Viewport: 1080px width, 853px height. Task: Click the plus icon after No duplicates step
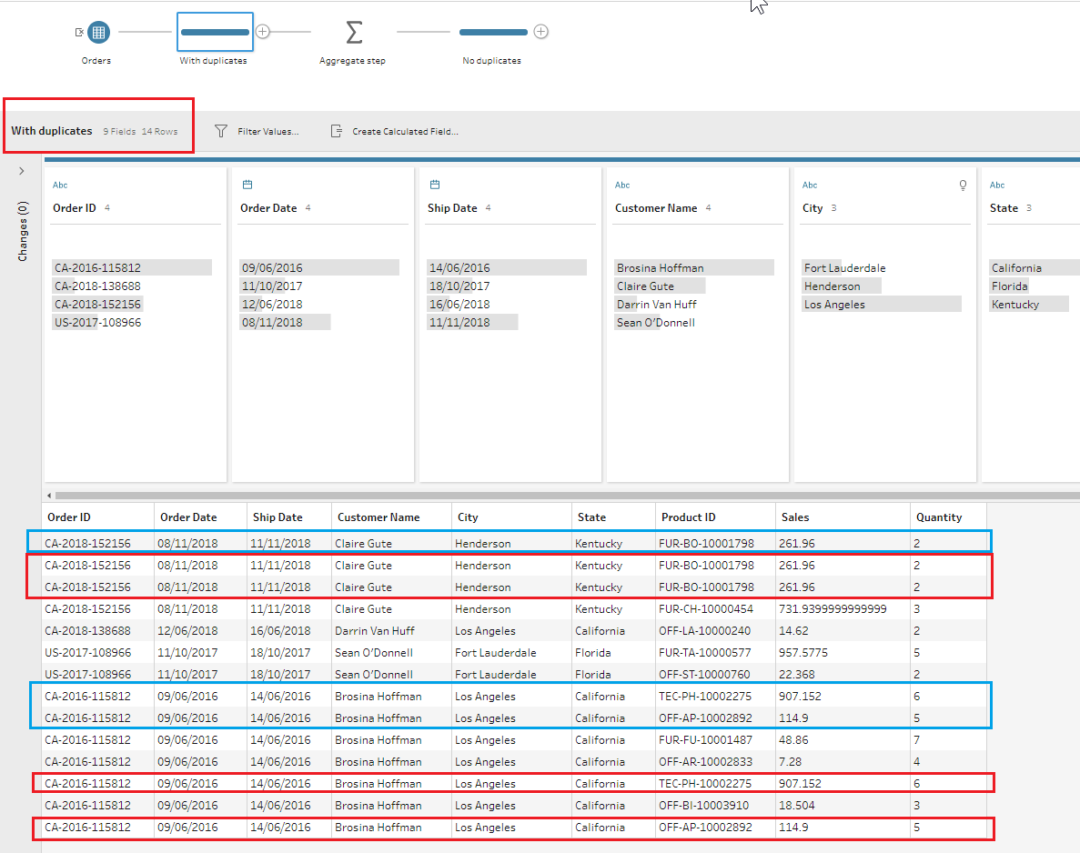pos(541,31)
